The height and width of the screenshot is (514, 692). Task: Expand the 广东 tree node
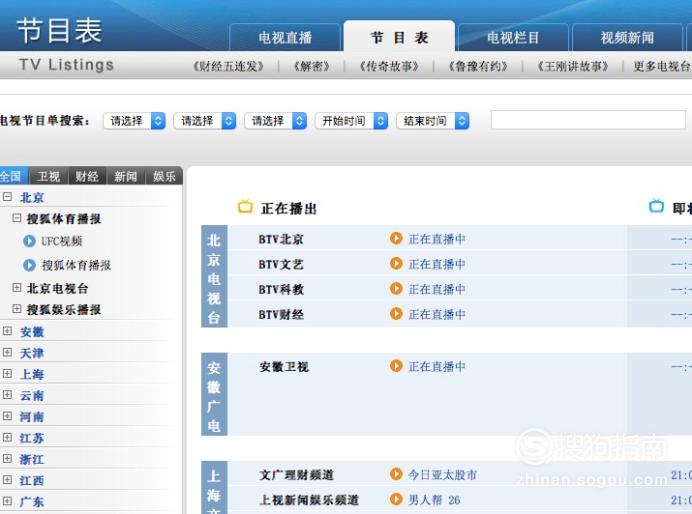click(x=8, y=501)
